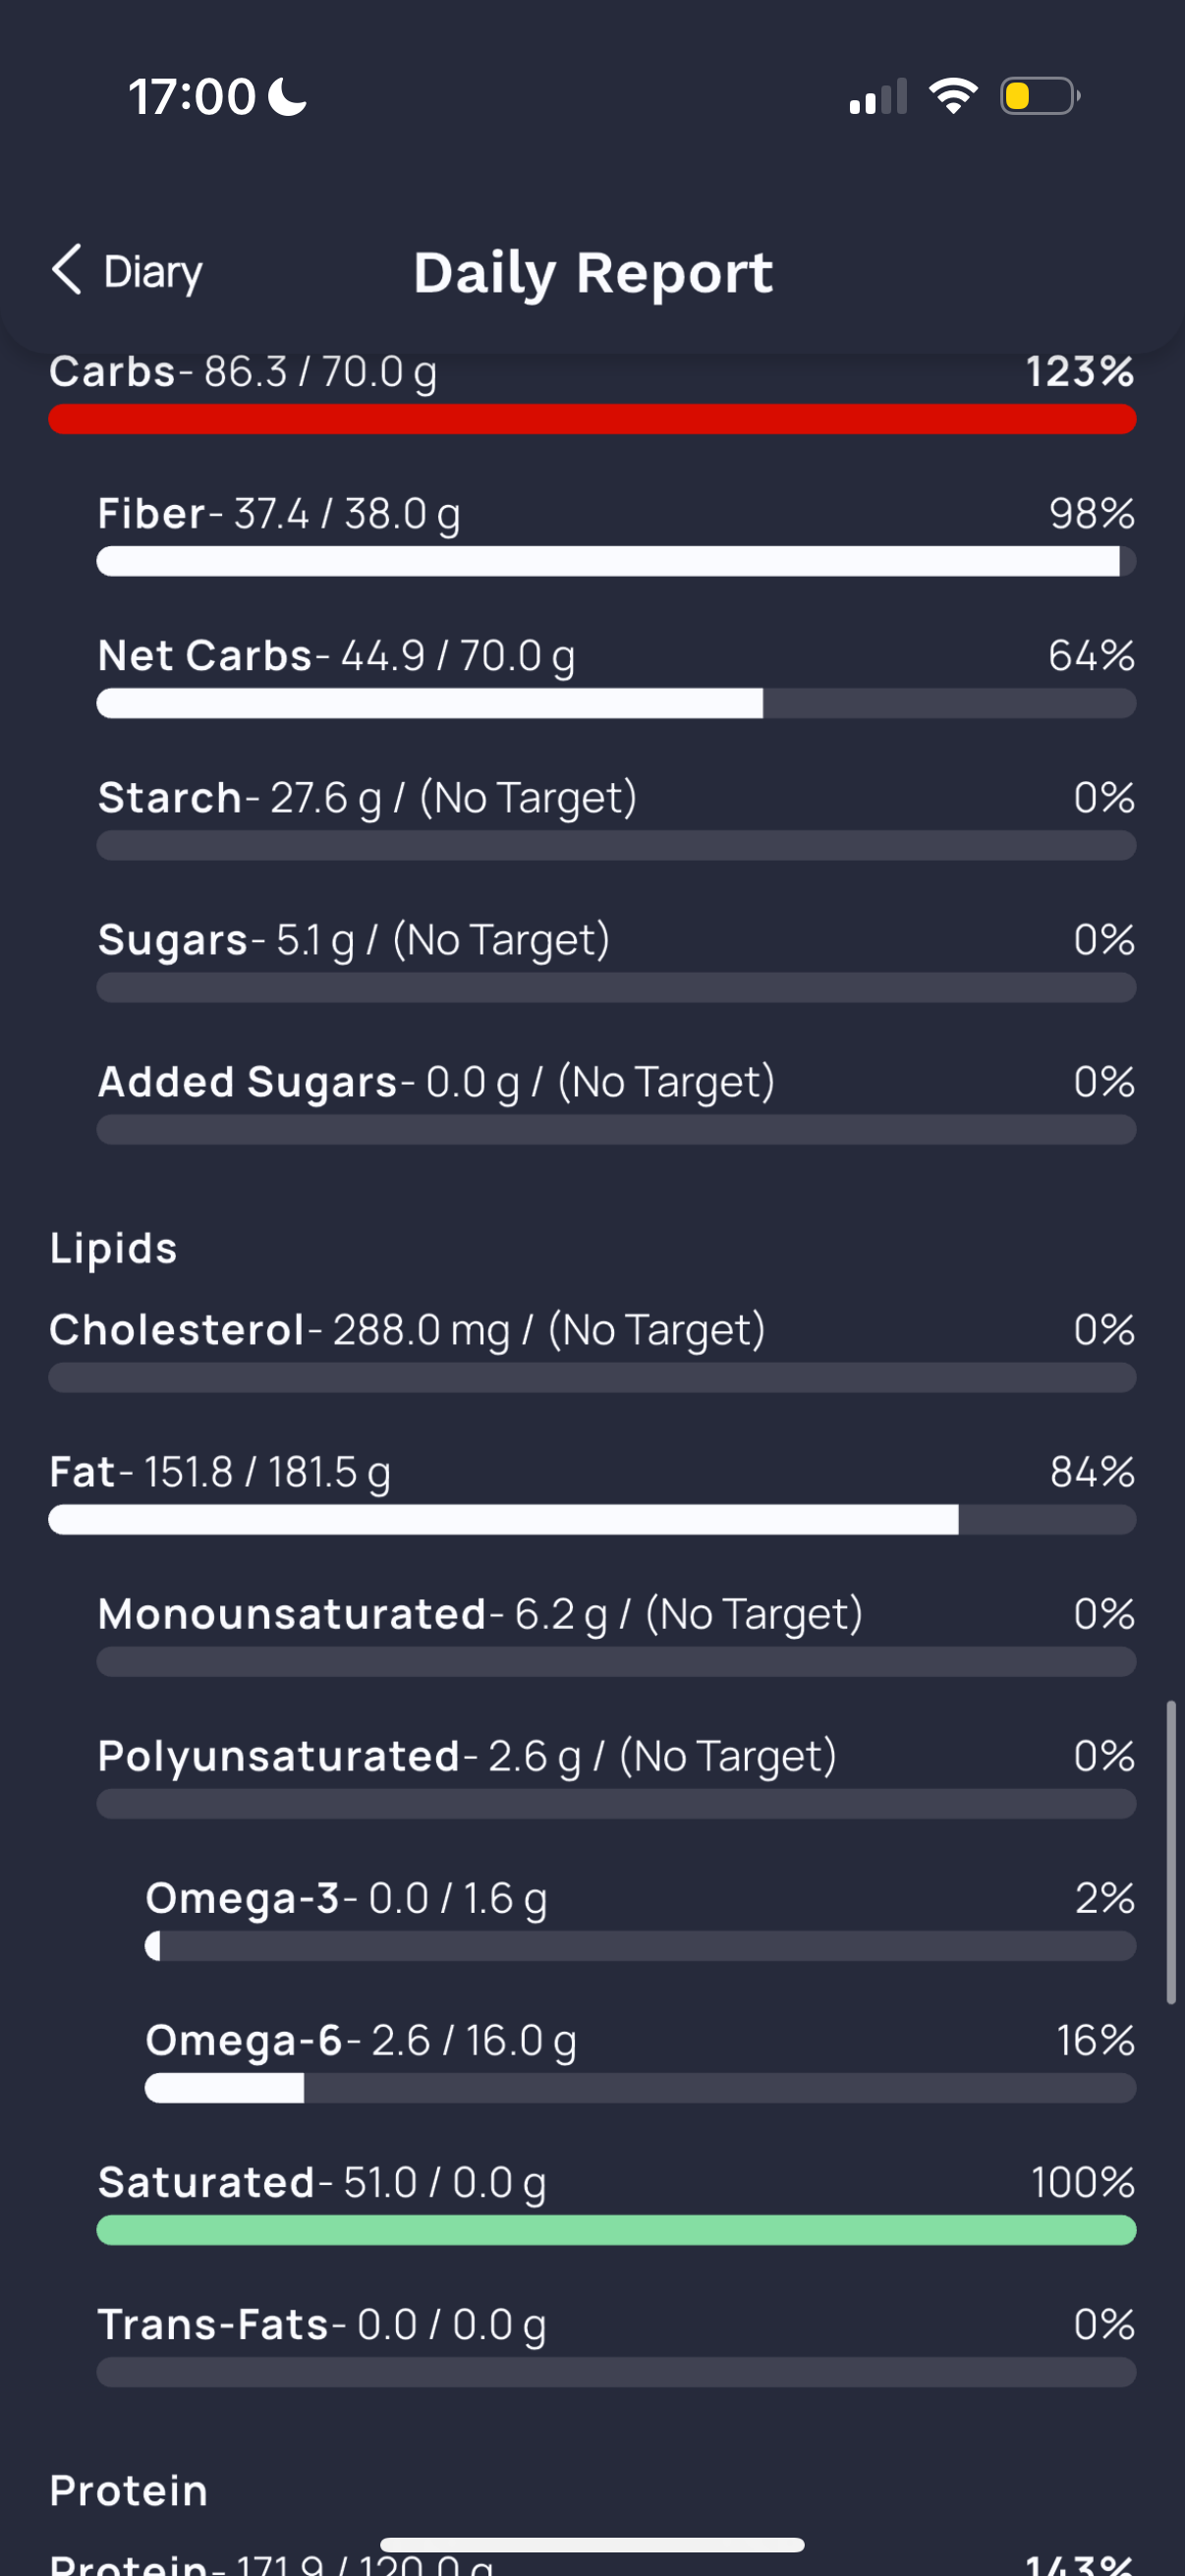
Task: Click the vertical scrollbar indicator
Action: click(1171, 1852)
